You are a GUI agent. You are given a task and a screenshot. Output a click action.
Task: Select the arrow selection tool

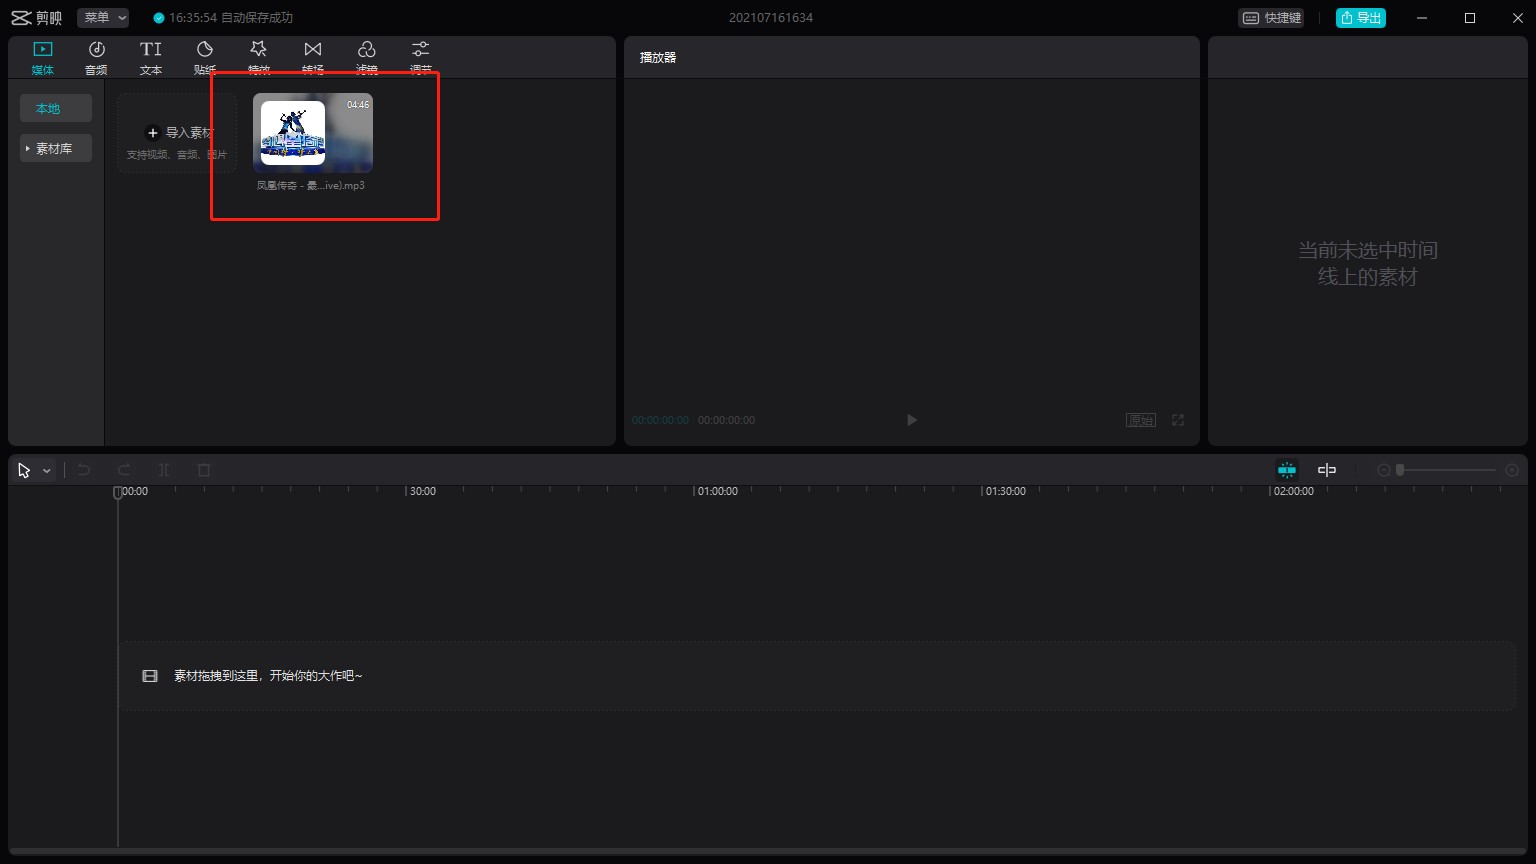pyautogui.click(x=24, y=470)
